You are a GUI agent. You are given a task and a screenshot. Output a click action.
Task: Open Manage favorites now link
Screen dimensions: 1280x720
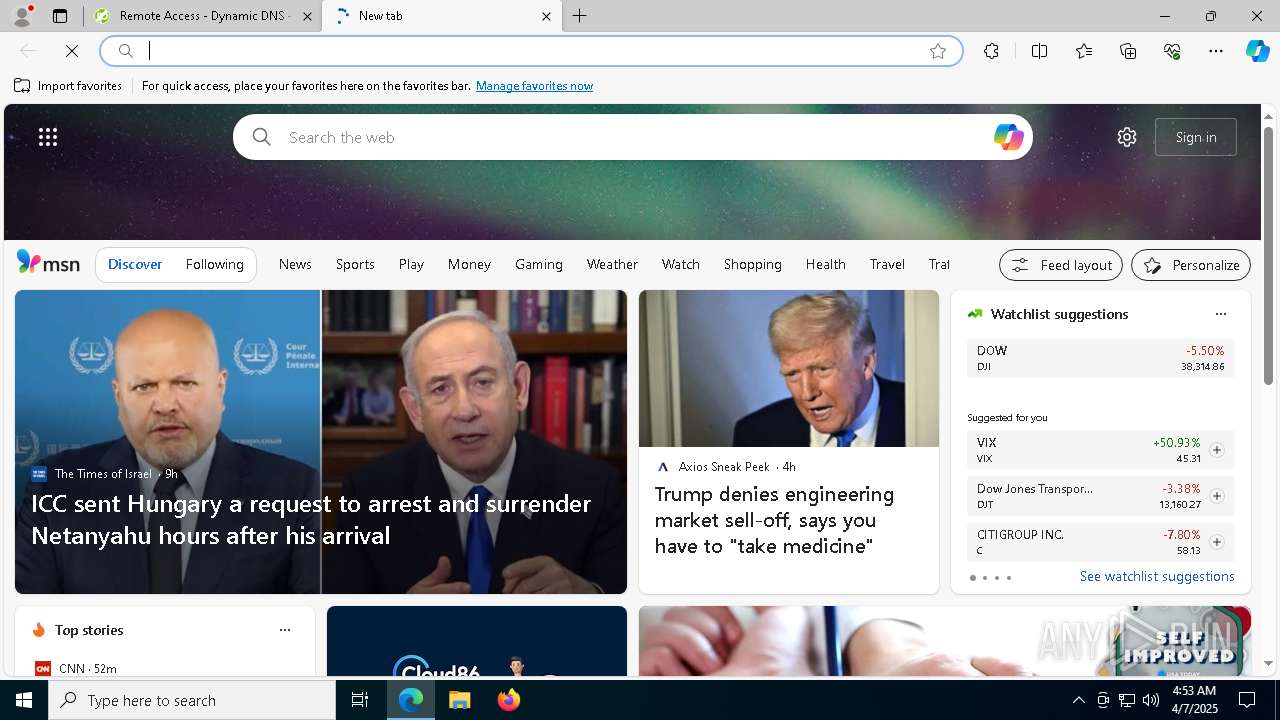coord(534,86)
